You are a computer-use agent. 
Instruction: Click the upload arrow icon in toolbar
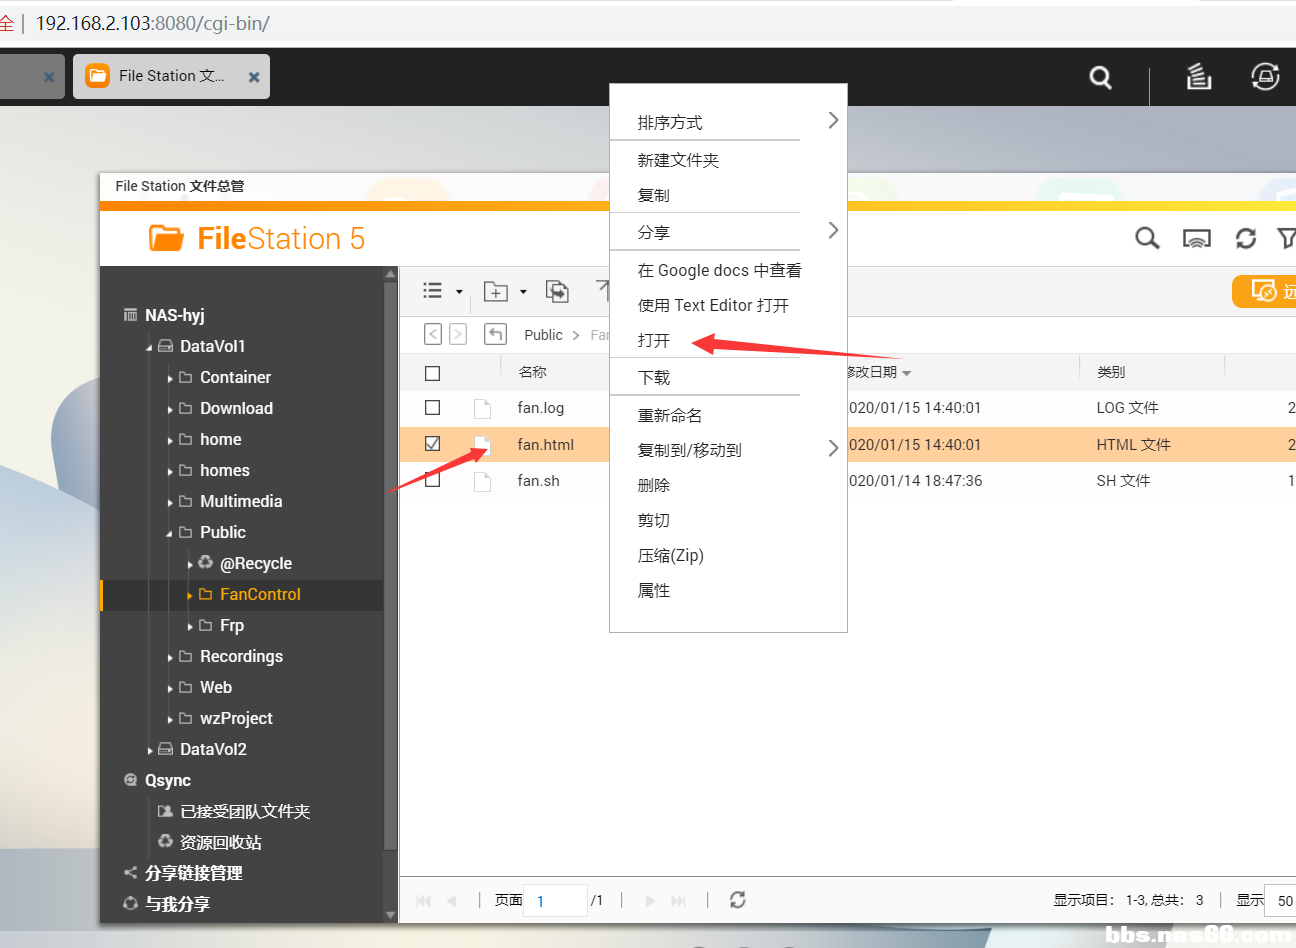point(604,291)
